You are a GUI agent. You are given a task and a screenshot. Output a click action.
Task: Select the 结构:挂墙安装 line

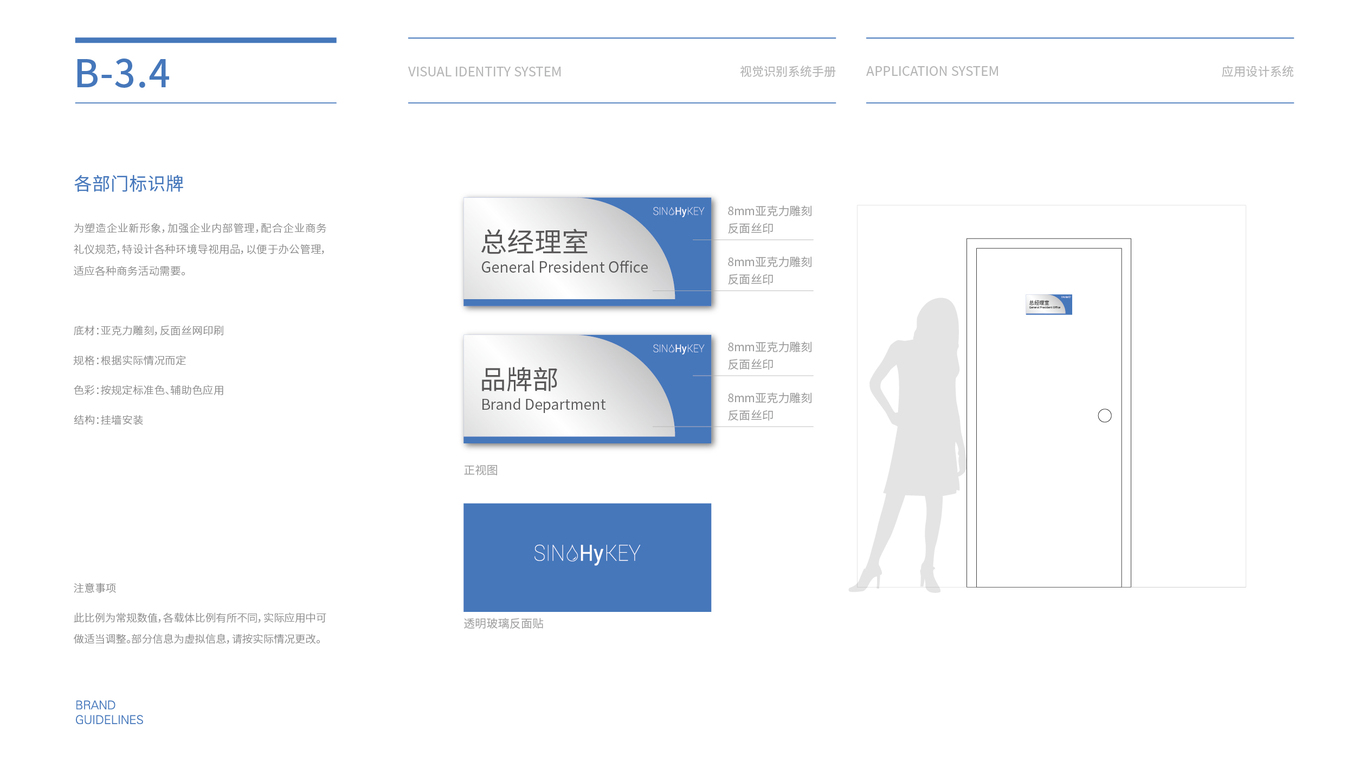coord(108,420)
